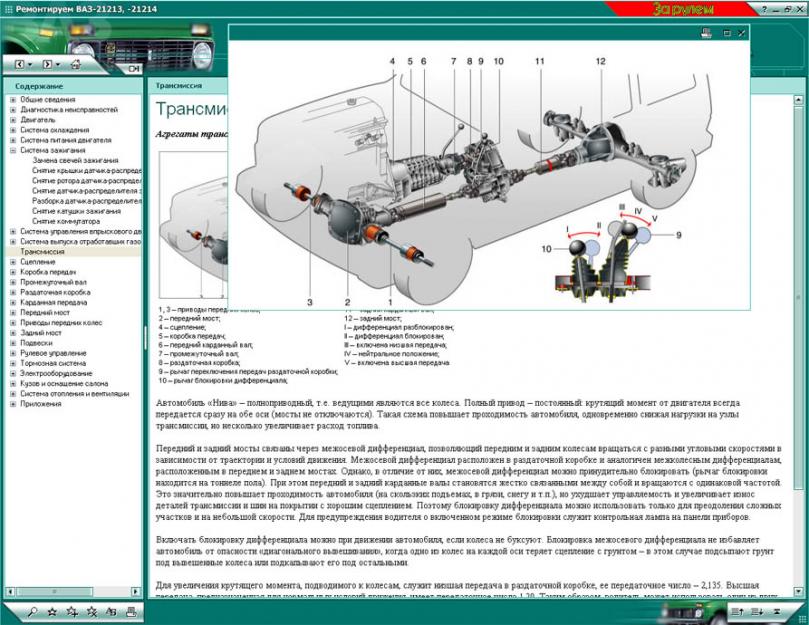Click the app menu icon in title bar
This screenshot has height=625, width=809.
point(8,9)
